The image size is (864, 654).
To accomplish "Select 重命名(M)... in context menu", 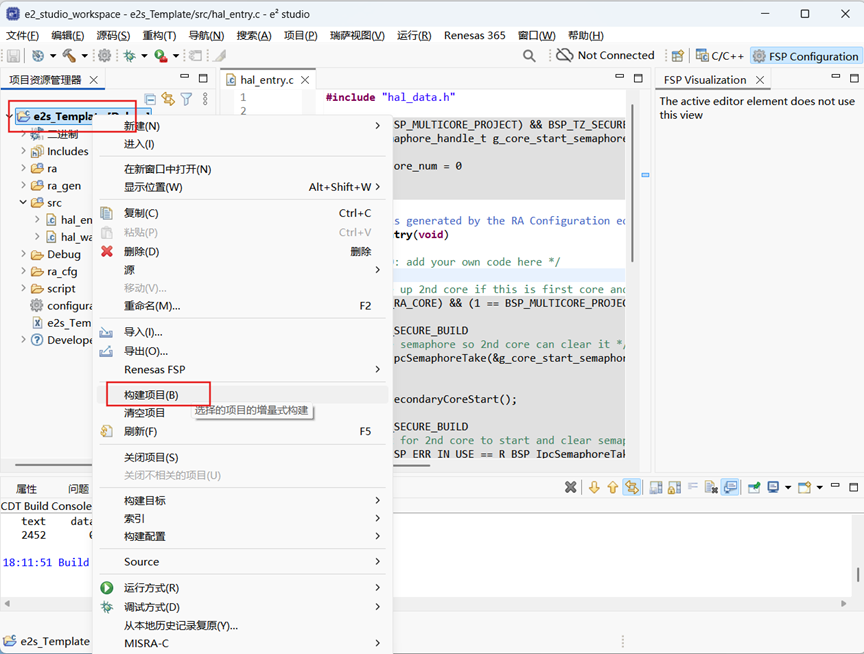I will point(243,306).
